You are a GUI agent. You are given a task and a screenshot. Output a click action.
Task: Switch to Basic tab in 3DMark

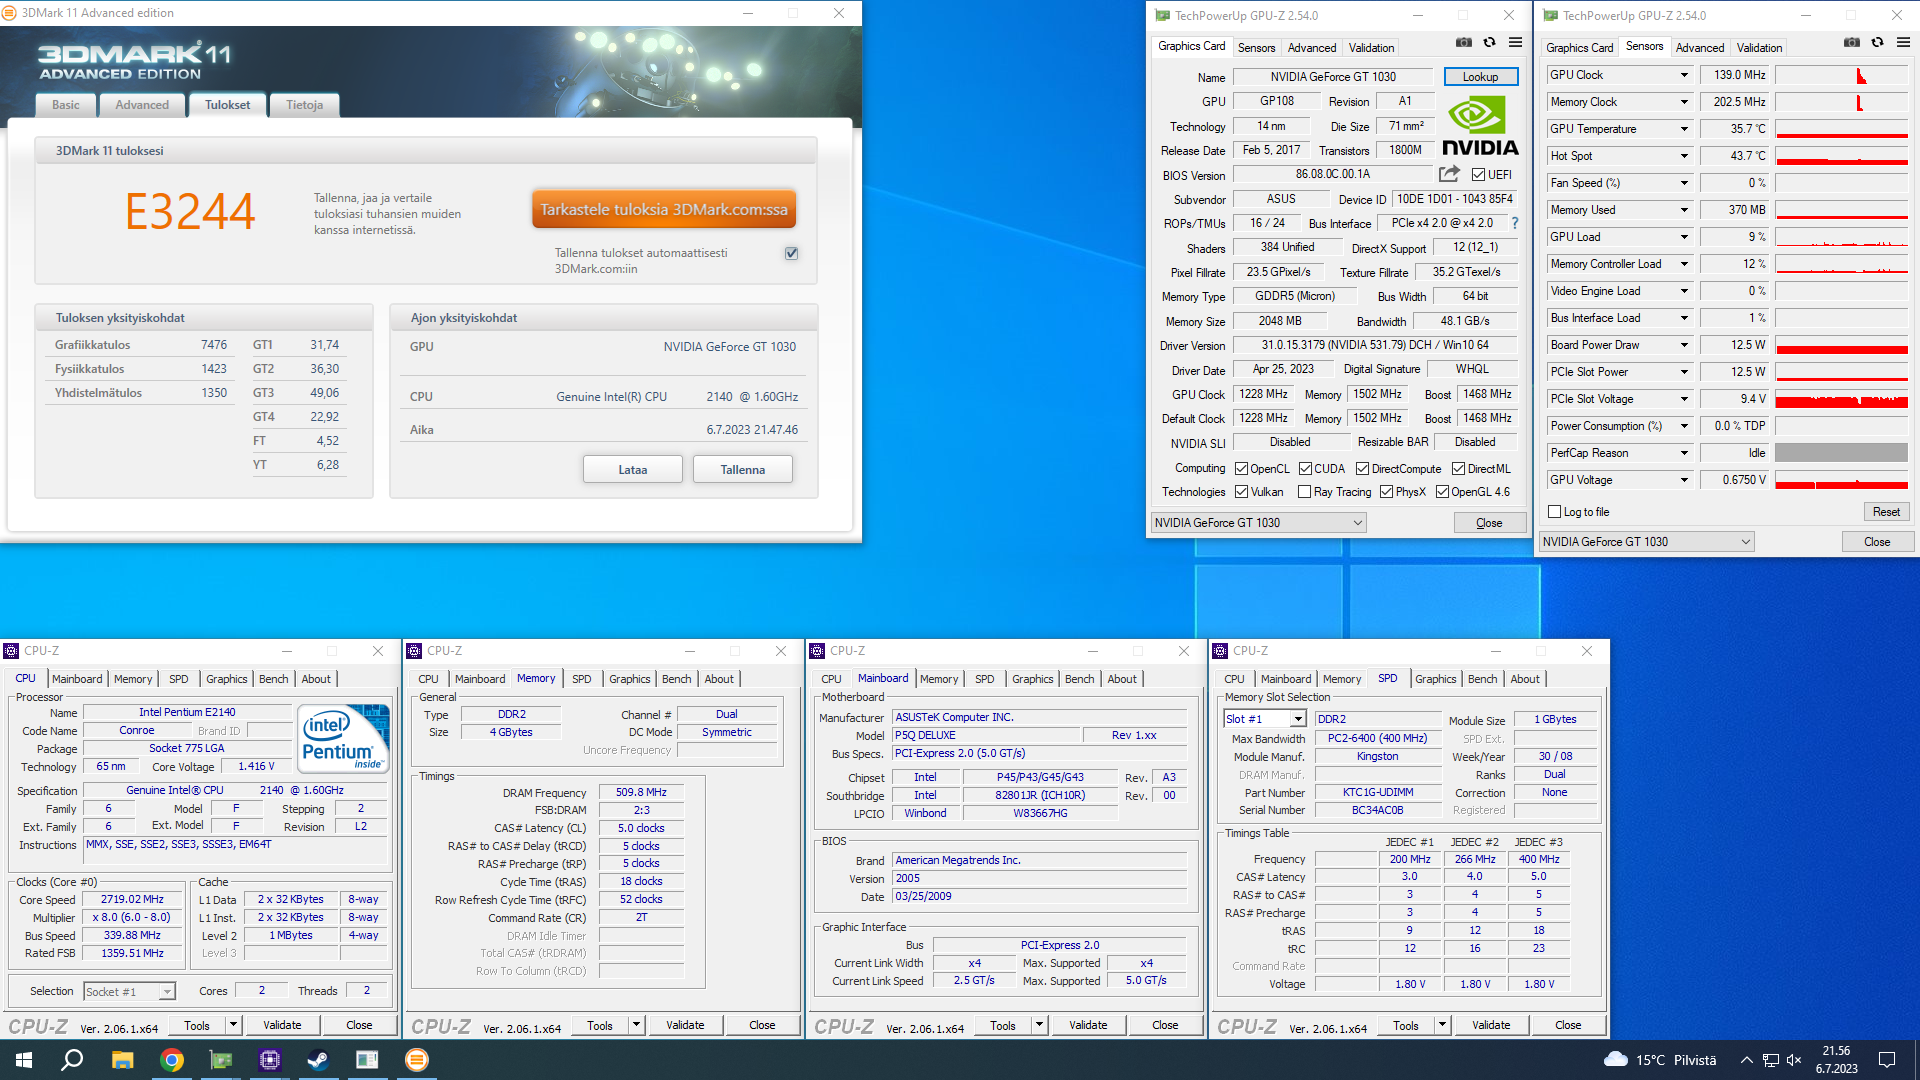(x=66, y=105)
